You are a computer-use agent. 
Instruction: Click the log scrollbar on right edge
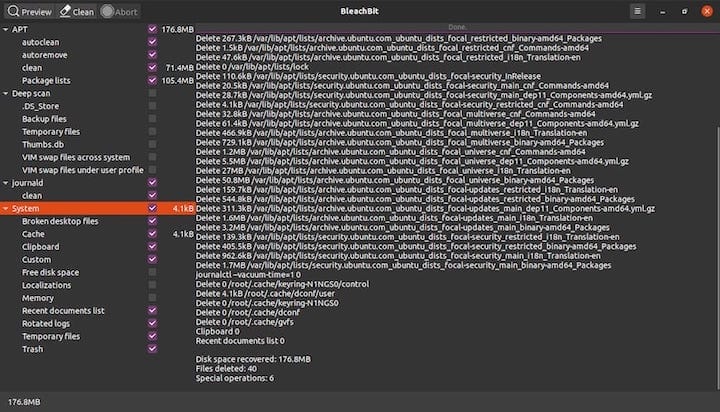717,257
